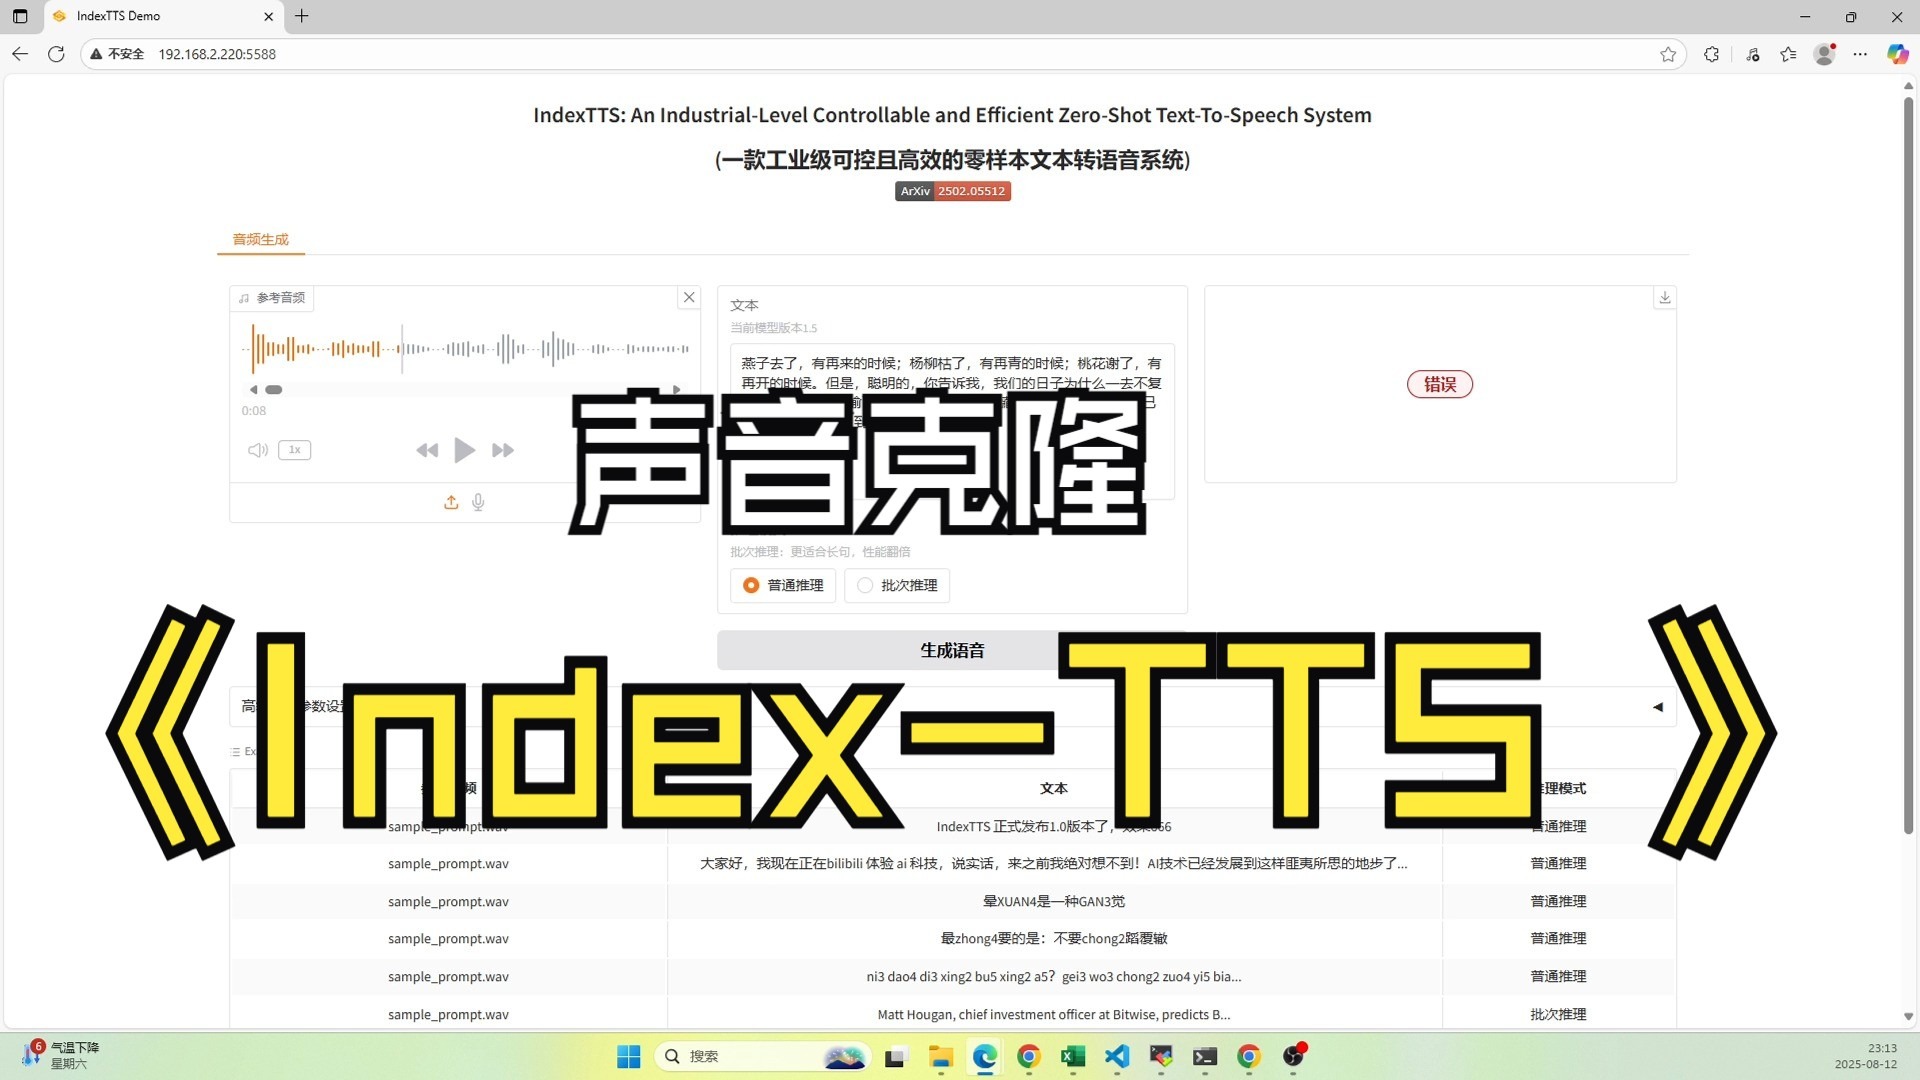Image resolution: width=1920 pixels, height=1080 pixels.
Task: Click the taskbar search box
Action: [x=762, y=1056]
